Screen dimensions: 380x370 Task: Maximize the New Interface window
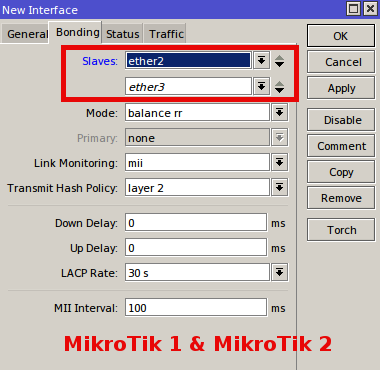pyautogui.click(x=353, y=9)
